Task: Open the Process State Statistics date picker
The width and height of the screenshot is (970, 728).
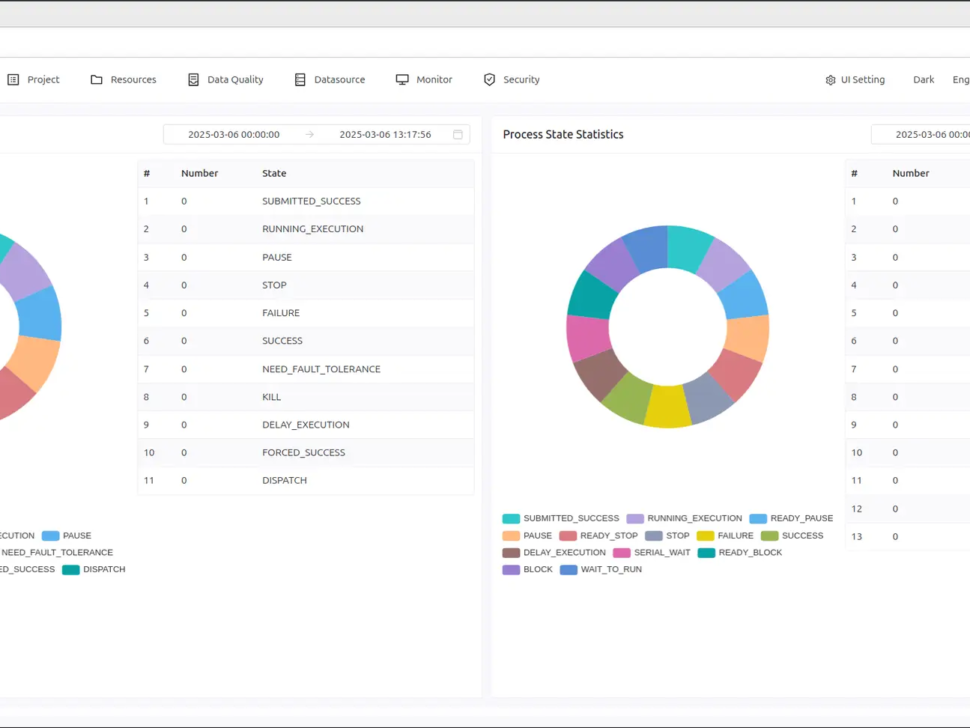Action: click(x=930, y=134)
